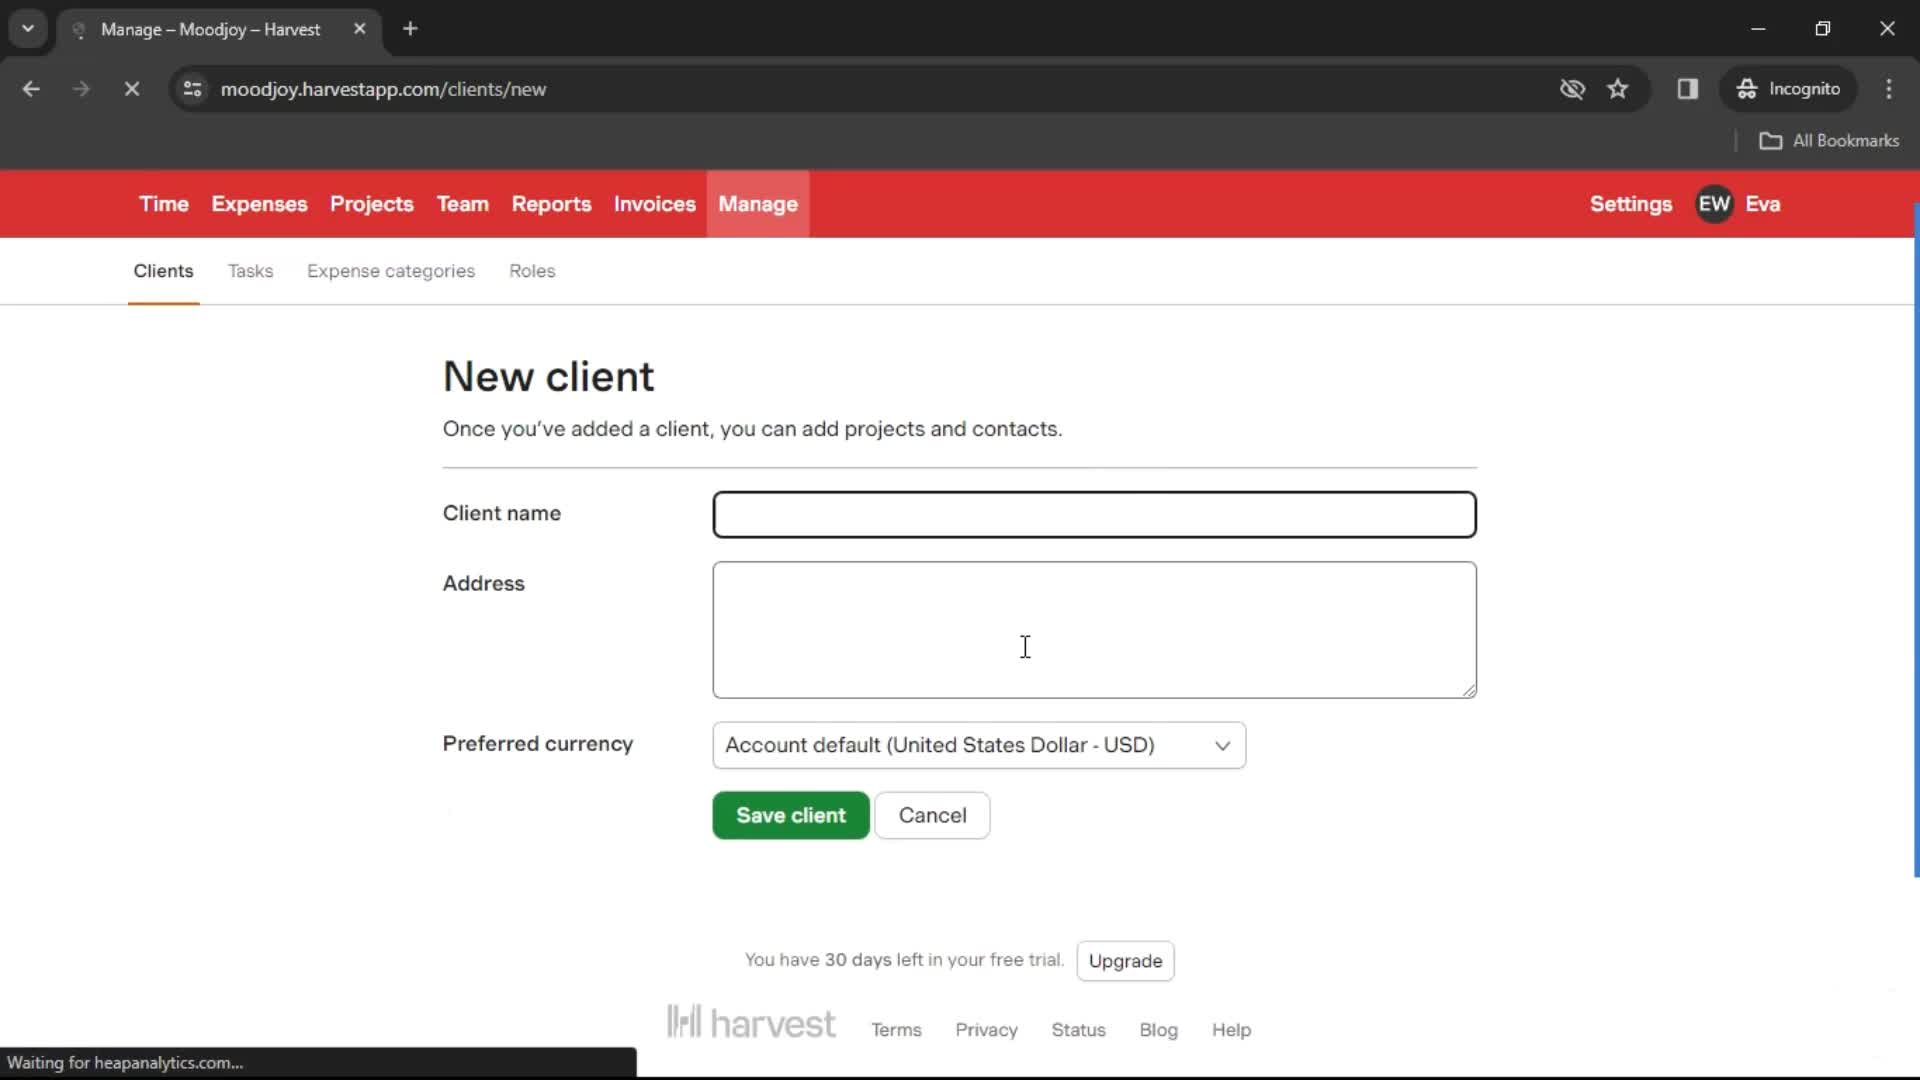Click the Upgrade trial button
This screenshot has width=1920, height=1080.
1125,960
